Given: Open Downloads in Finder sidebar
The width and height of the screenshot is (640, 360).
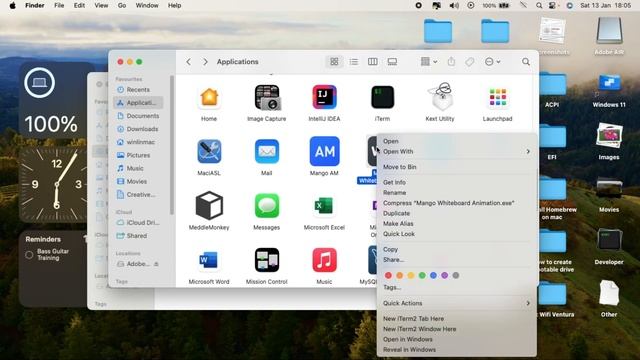Looking at the screenshot, I should point(138,129).
